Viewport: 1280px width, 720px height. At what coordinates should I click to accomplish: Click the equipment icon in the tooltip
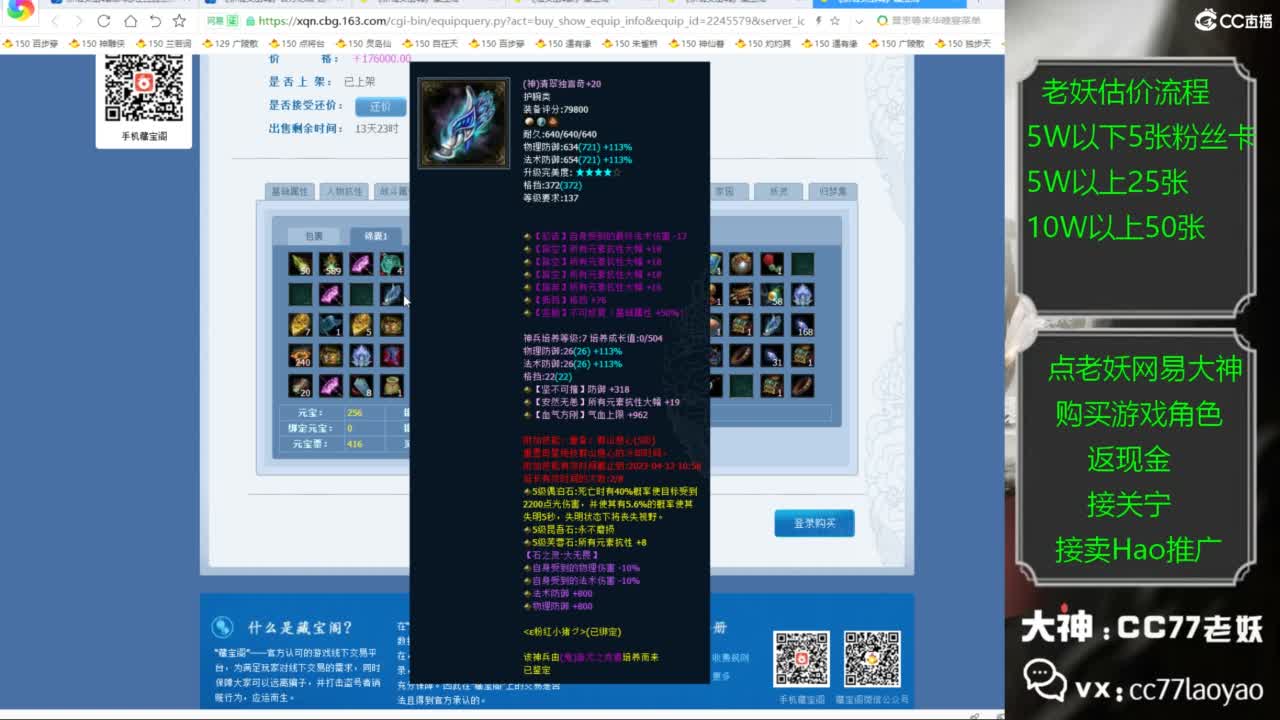click(463, 123)
